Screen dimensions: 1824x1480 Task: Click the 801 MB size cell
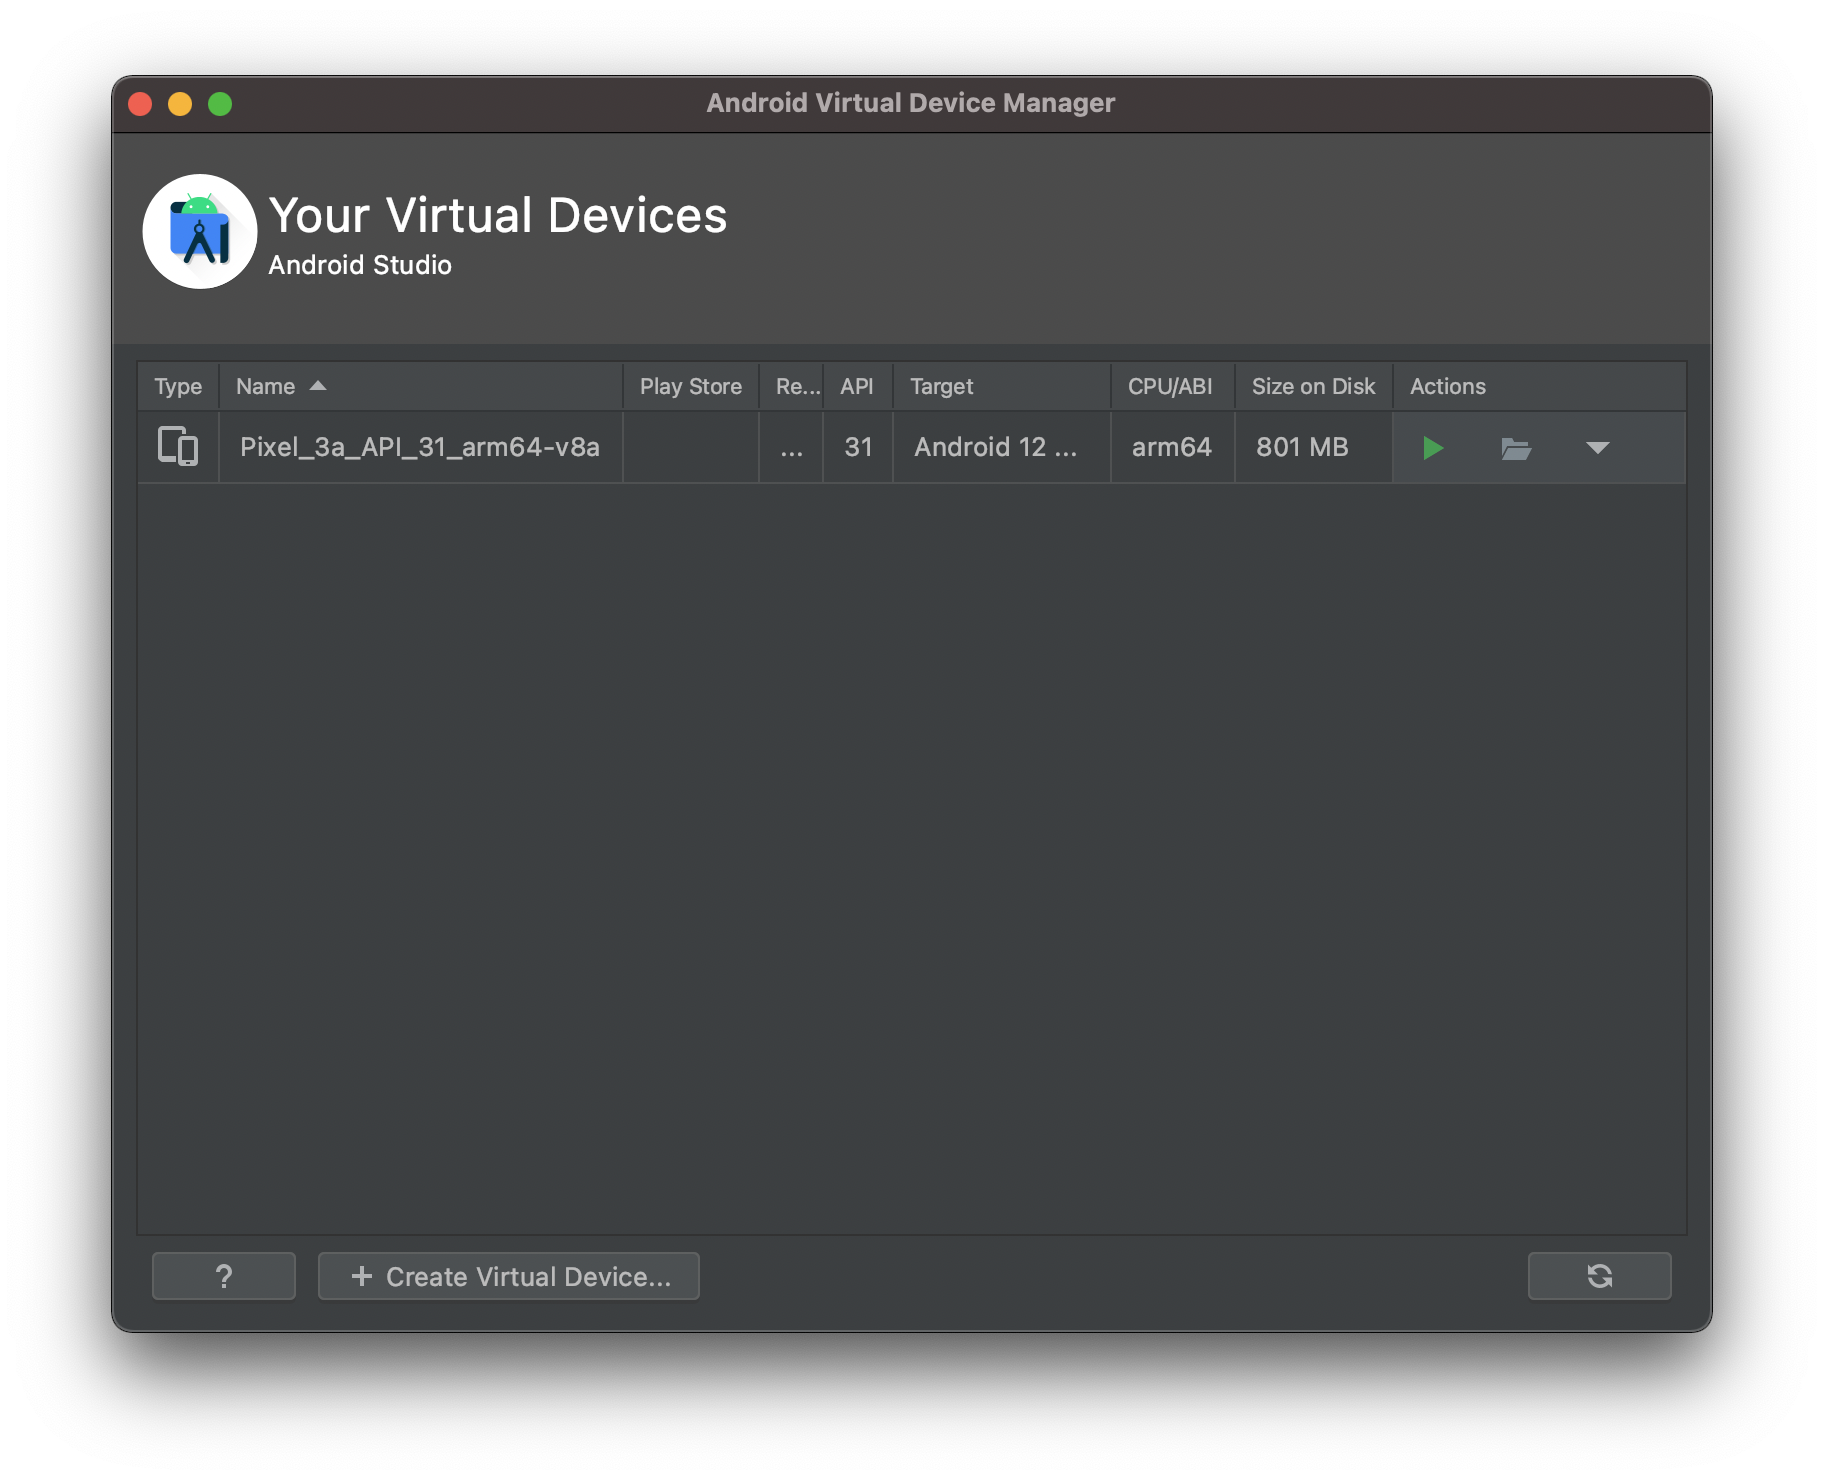[1314, 447]
